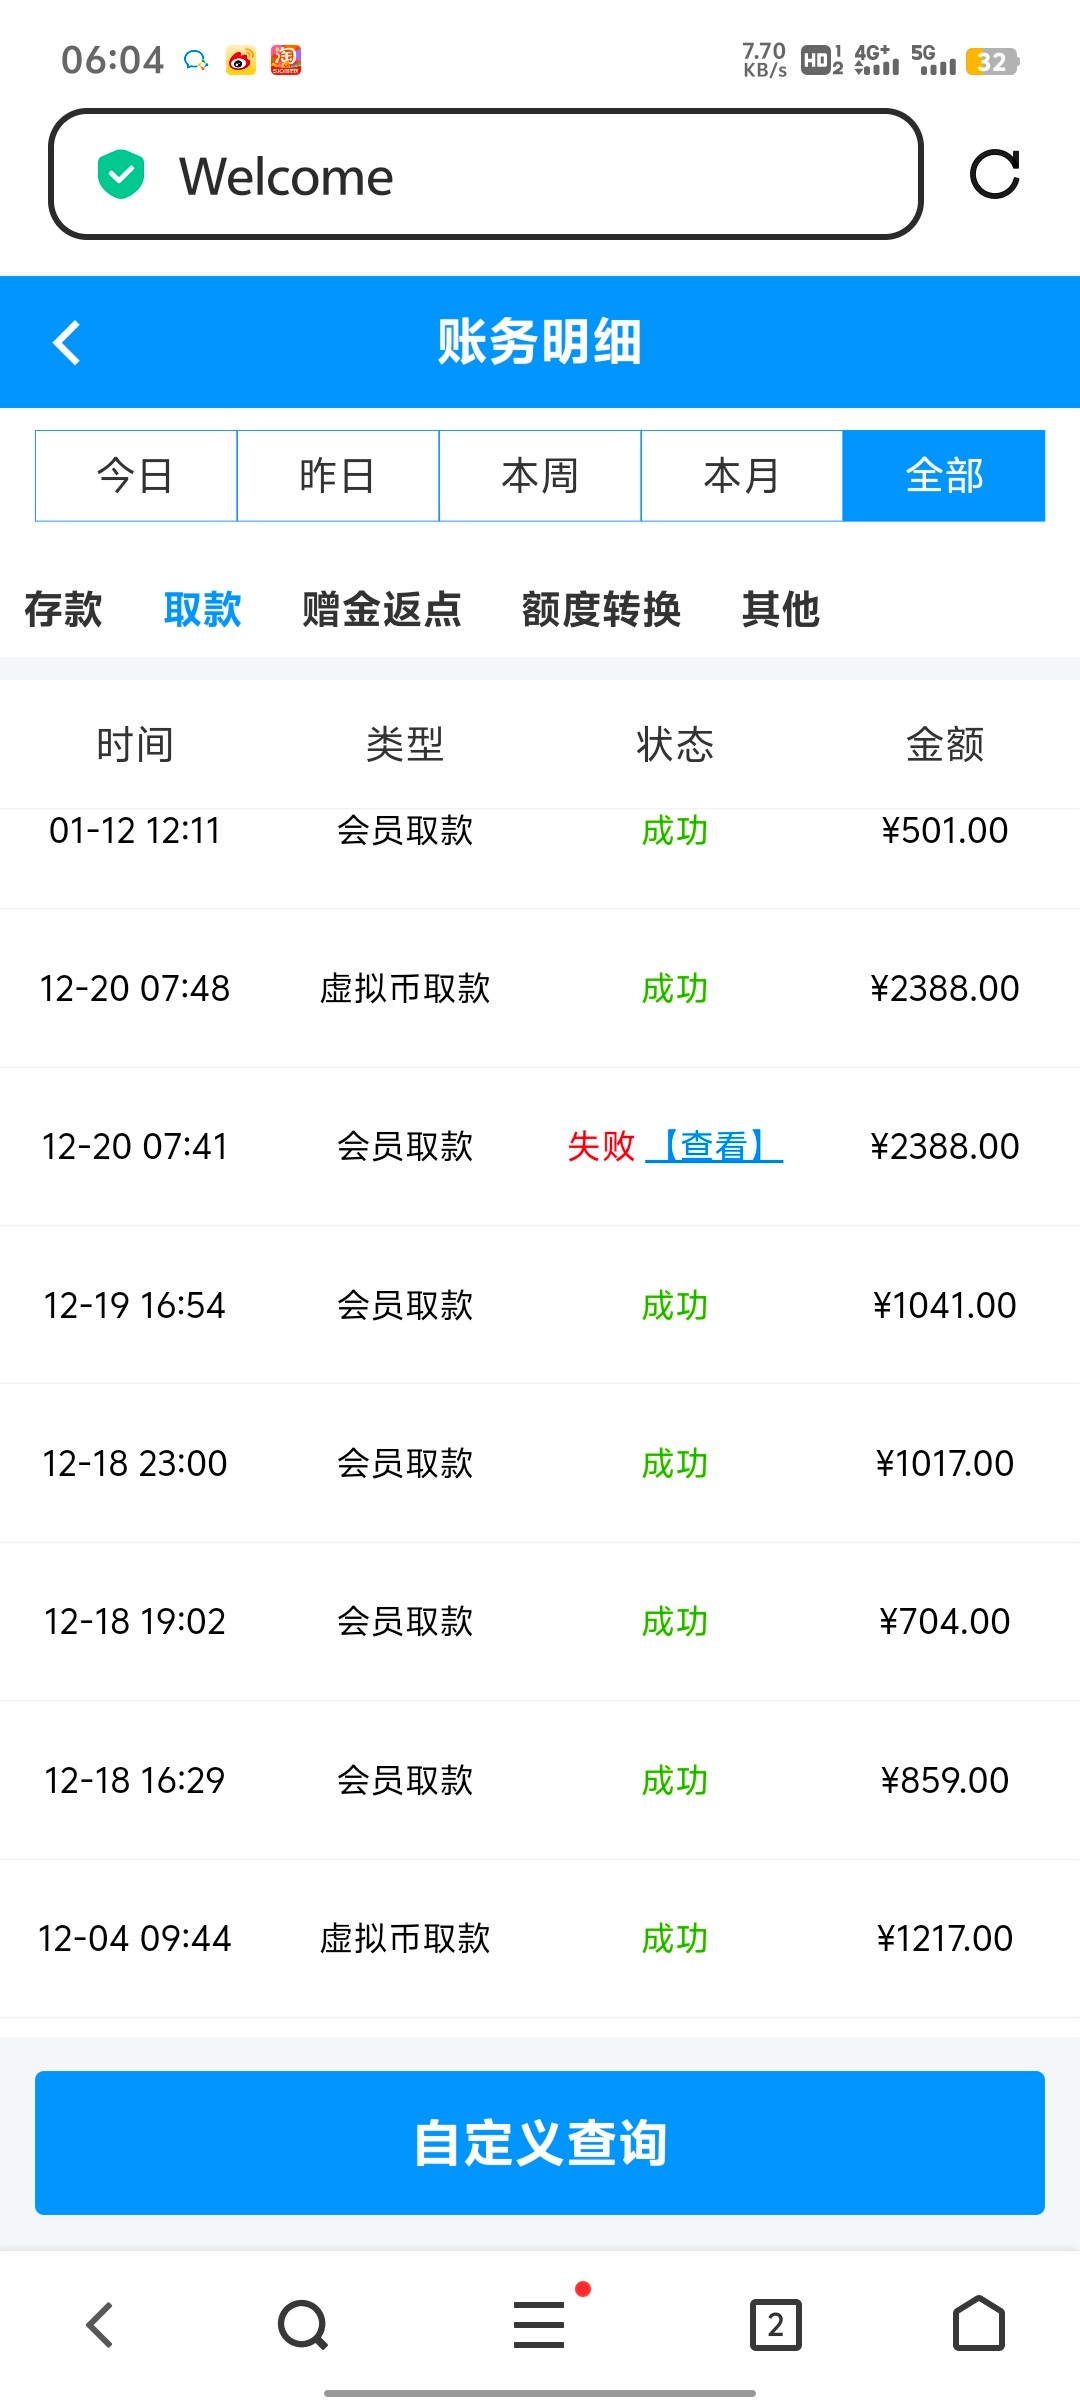Screen dimensions: 1080x2400
Task: Open the 赠金返点 category tab
Action: (382, 609)
